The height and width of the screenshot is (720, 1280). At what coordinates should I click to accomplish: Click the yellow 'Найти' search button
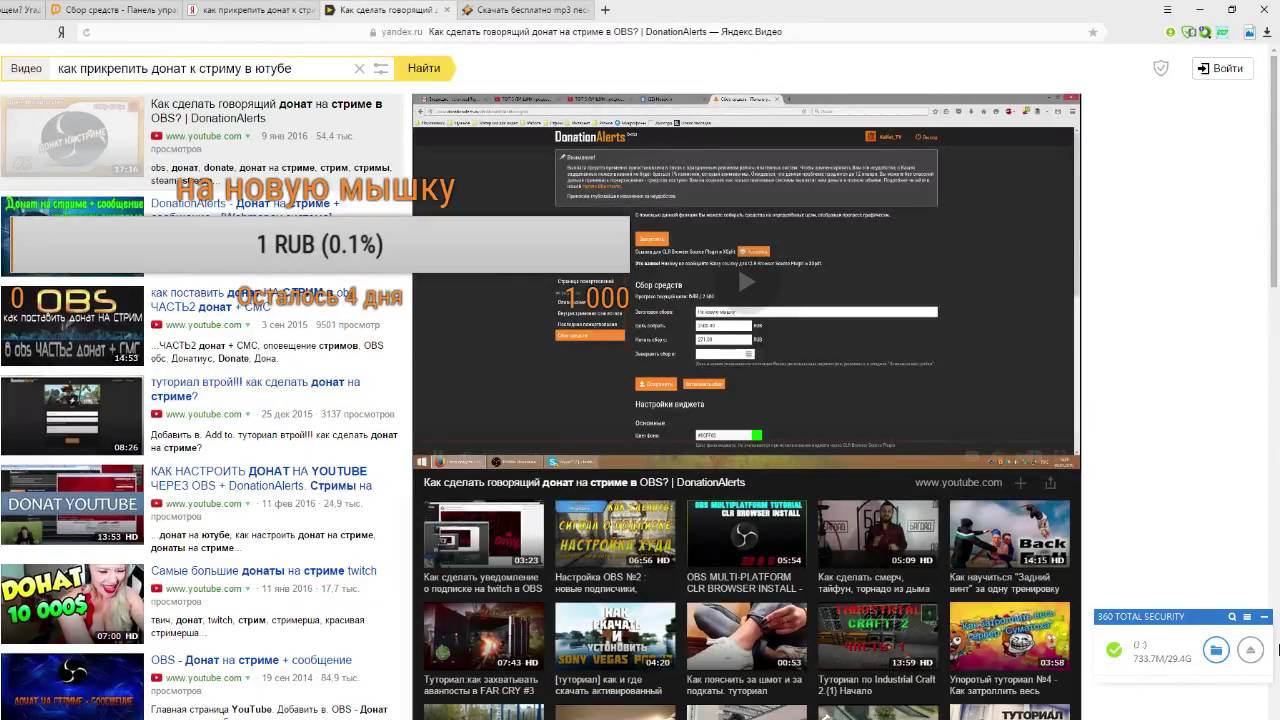424,68
